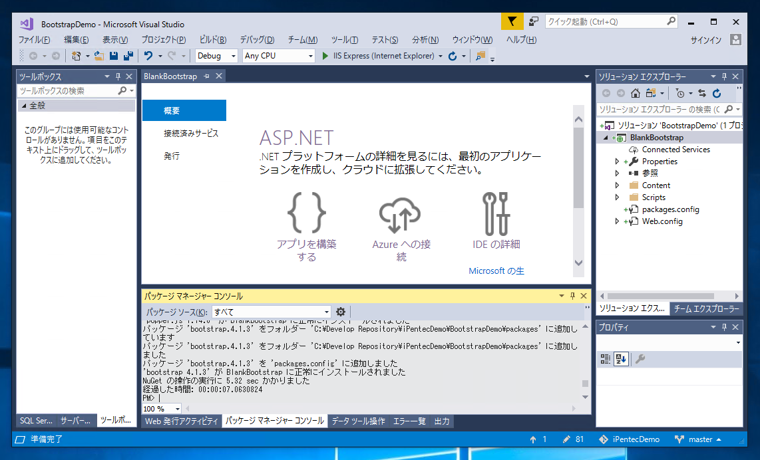
Task: Open the ビルド(B) menu
Action: click(x=213, y=40)
